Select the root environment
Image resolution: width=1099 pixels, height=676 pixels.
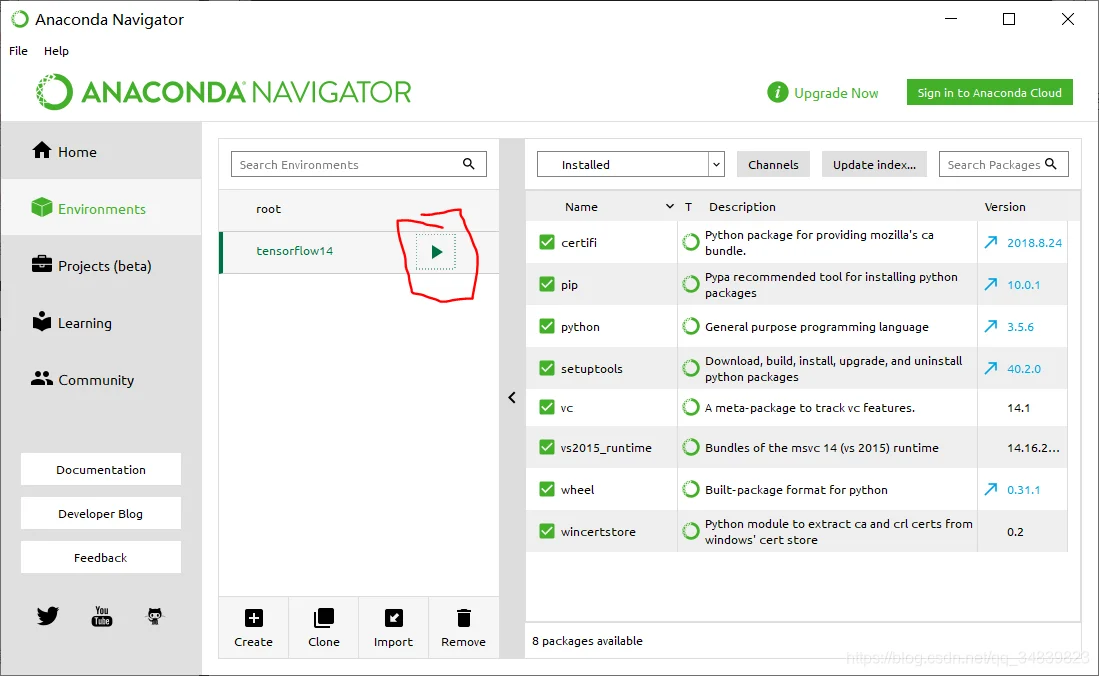(359, 209)
